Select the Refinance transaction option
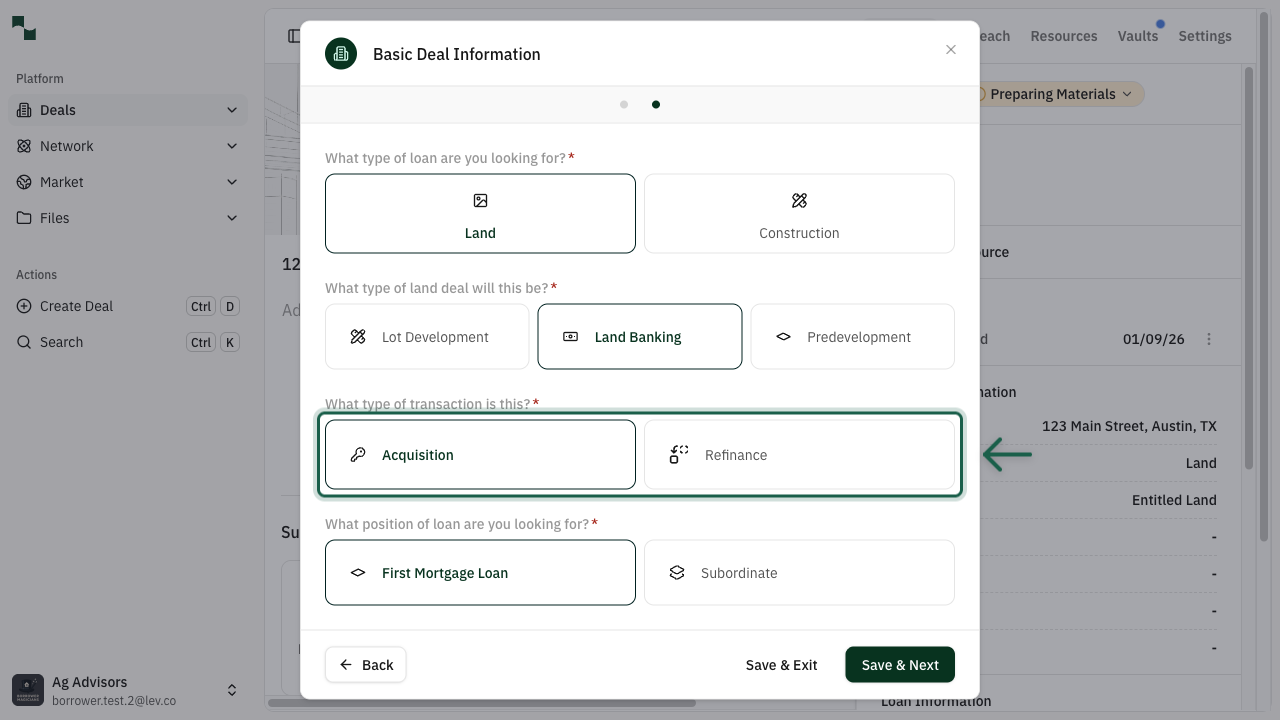Viewport: 1280px width, 720px height. (800, 454)
